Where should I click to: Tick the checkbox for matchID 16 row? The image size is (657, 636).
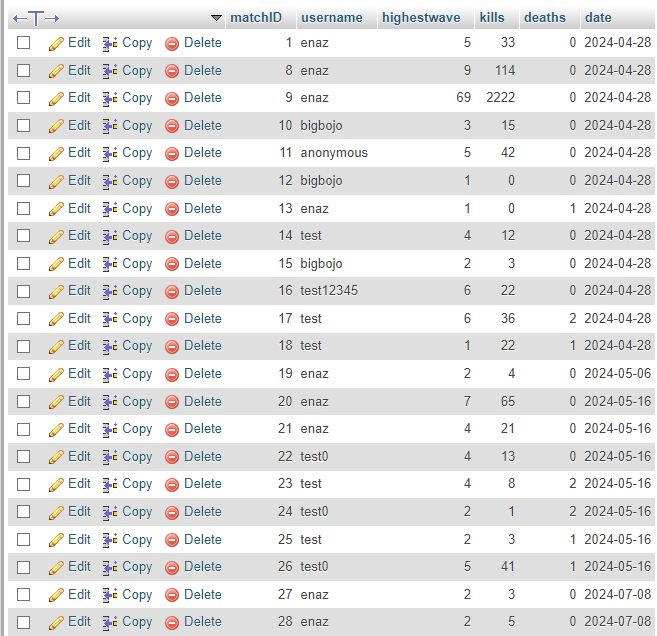click(x=24, y=291)
